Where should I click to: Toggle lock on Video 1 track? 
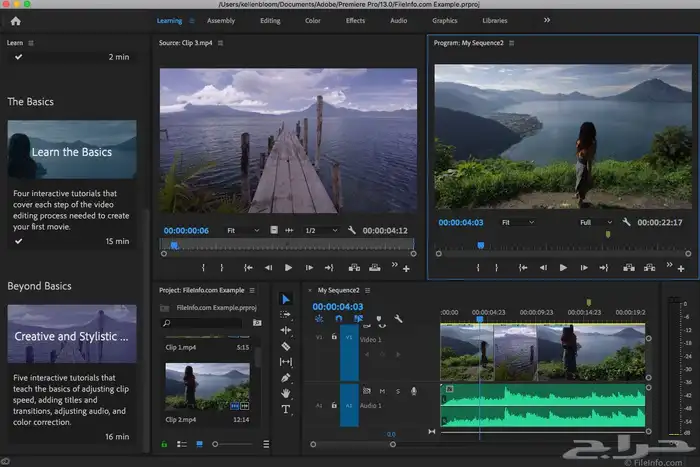[334, 337]
